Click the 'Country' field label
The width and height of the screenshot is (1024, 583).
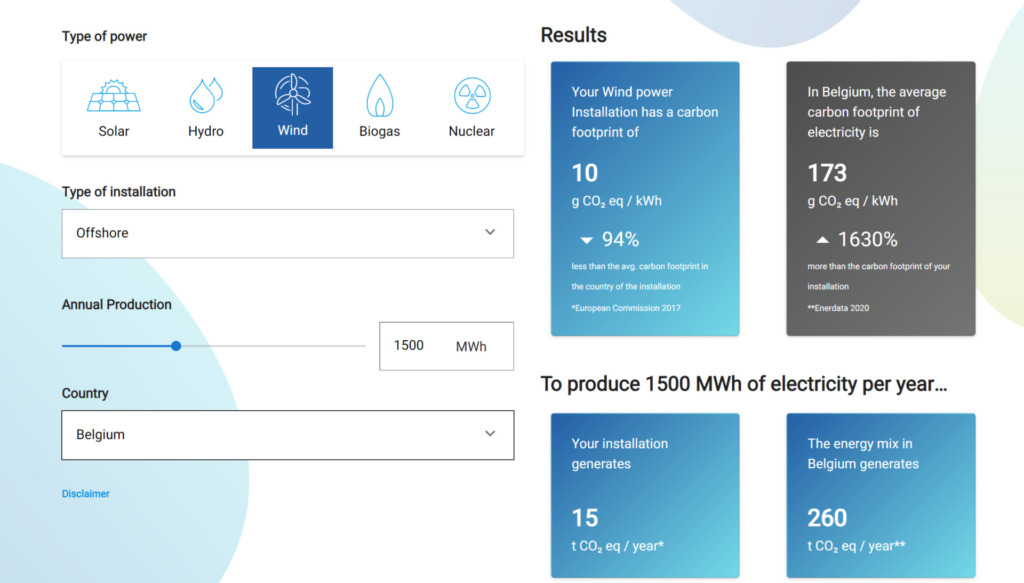tap(85, 394)
